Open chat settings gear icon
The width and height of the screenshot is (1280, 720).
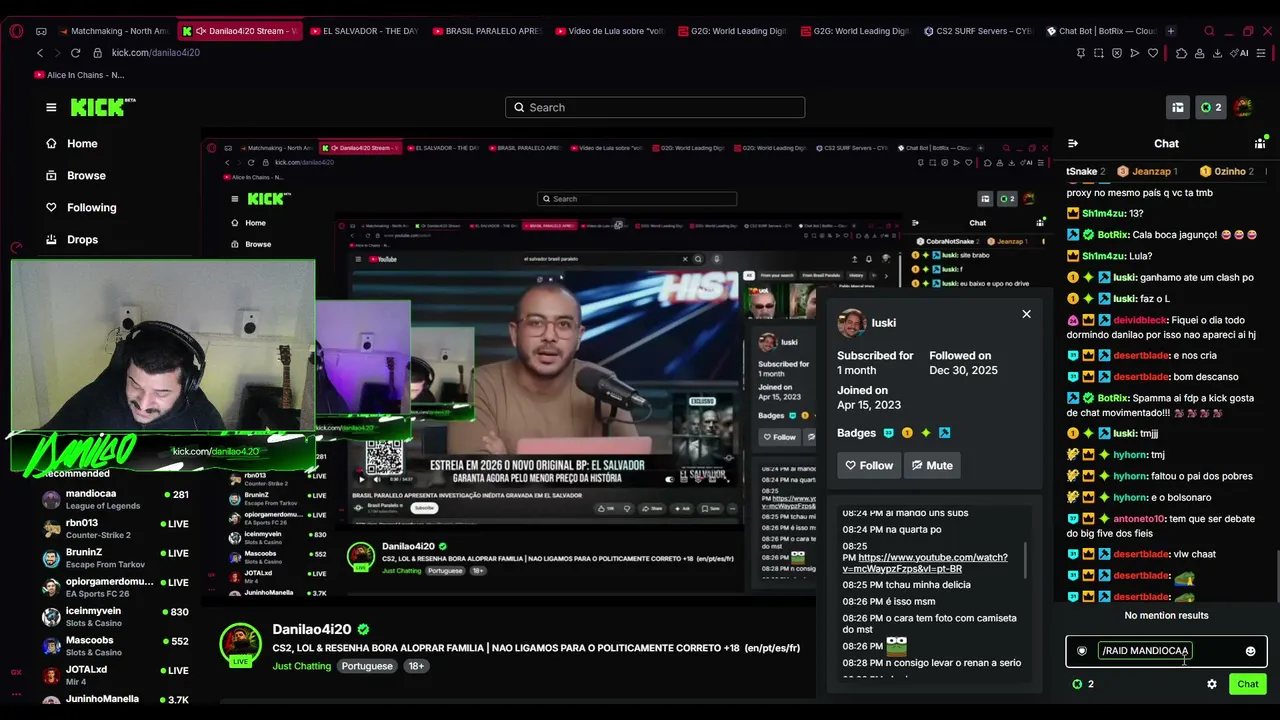click(1212, 684)
